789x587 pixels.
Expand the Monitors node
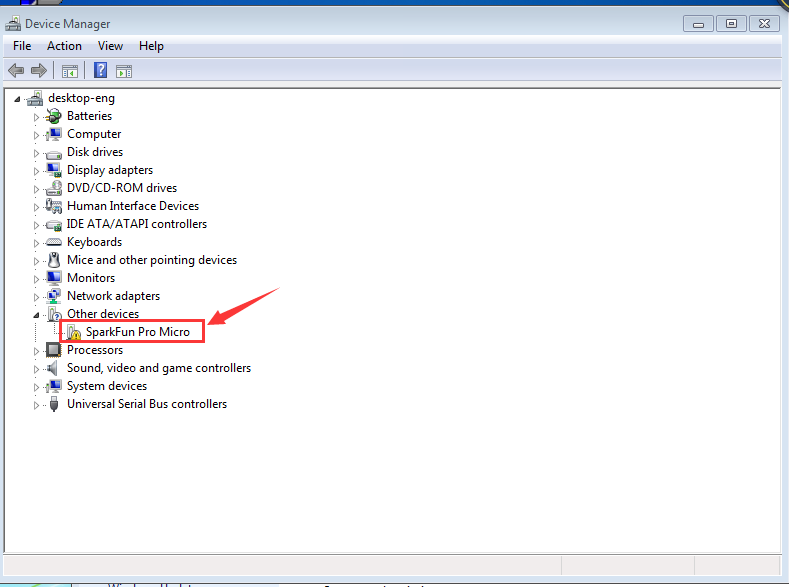(x=36, y=279)
